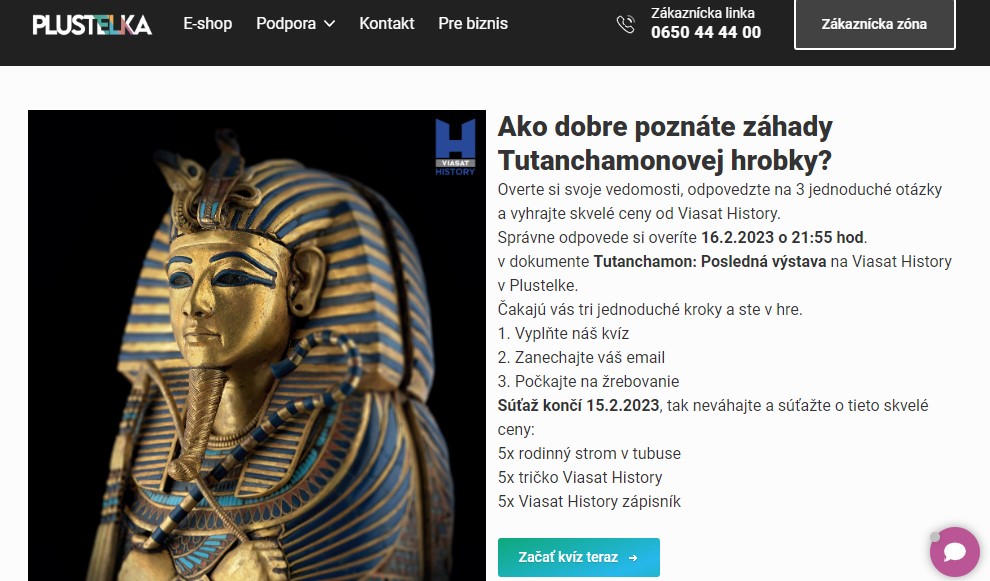Click the chevron next to Podpora
Viewport: 990px width, 581px height.
pyautogui.click(x=329, y=24)
